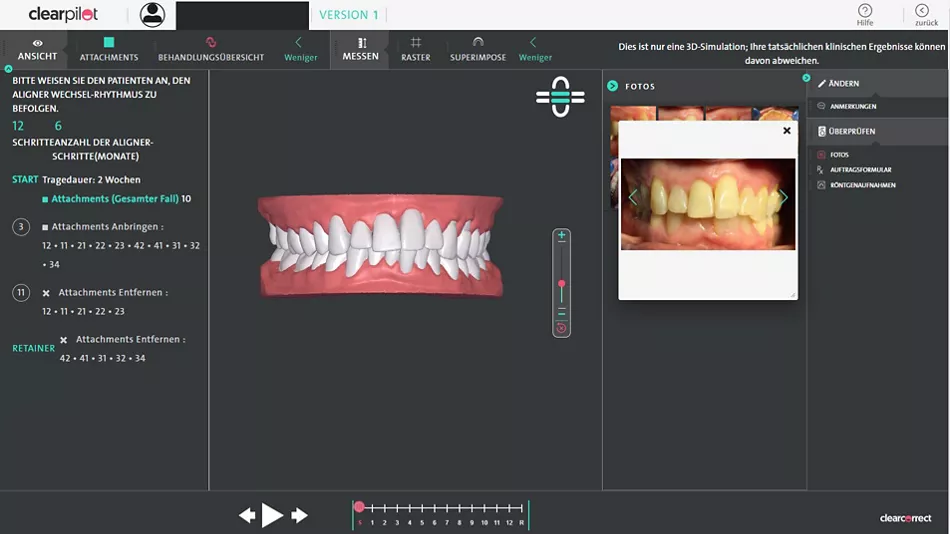Select the Attachments tool
Viewport: 950px width, 534px height.
point(109,49)
